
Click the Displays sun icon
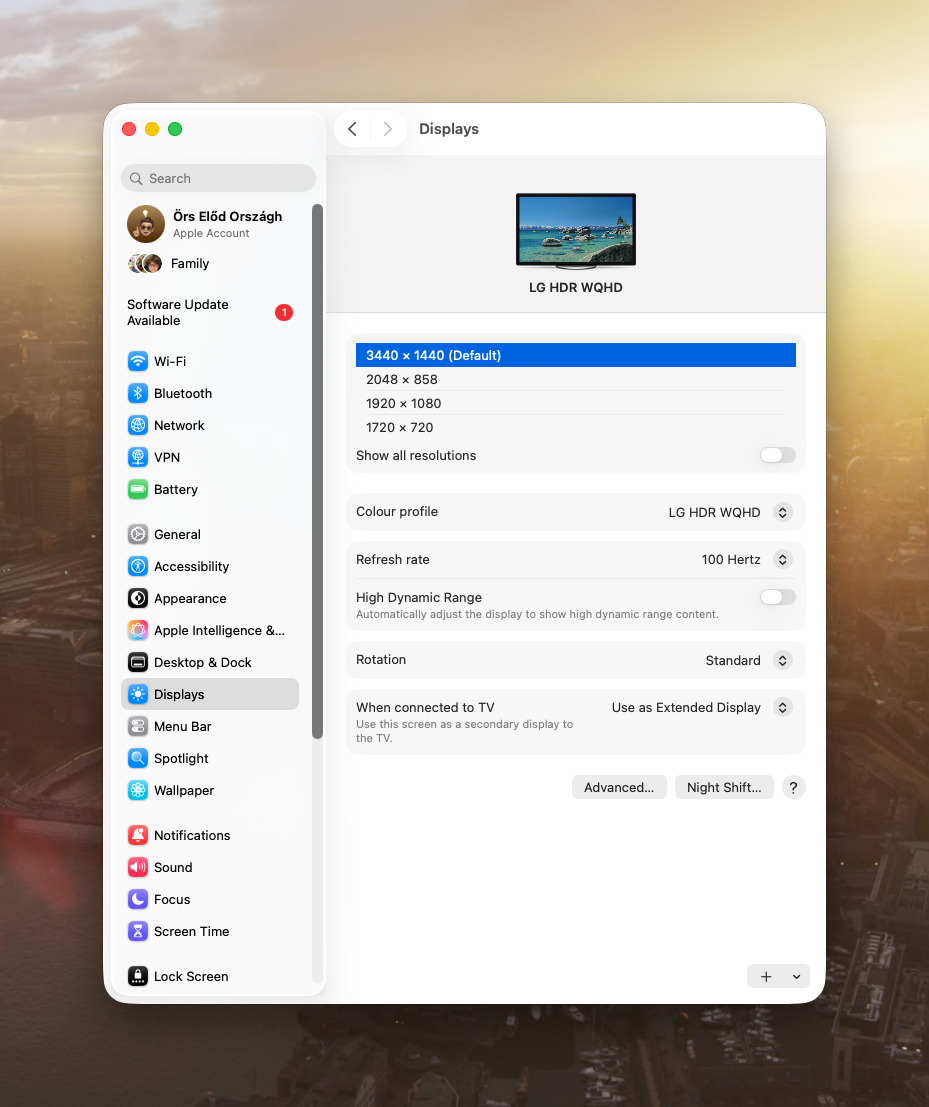pyautogui.click(x=138, y=695)
